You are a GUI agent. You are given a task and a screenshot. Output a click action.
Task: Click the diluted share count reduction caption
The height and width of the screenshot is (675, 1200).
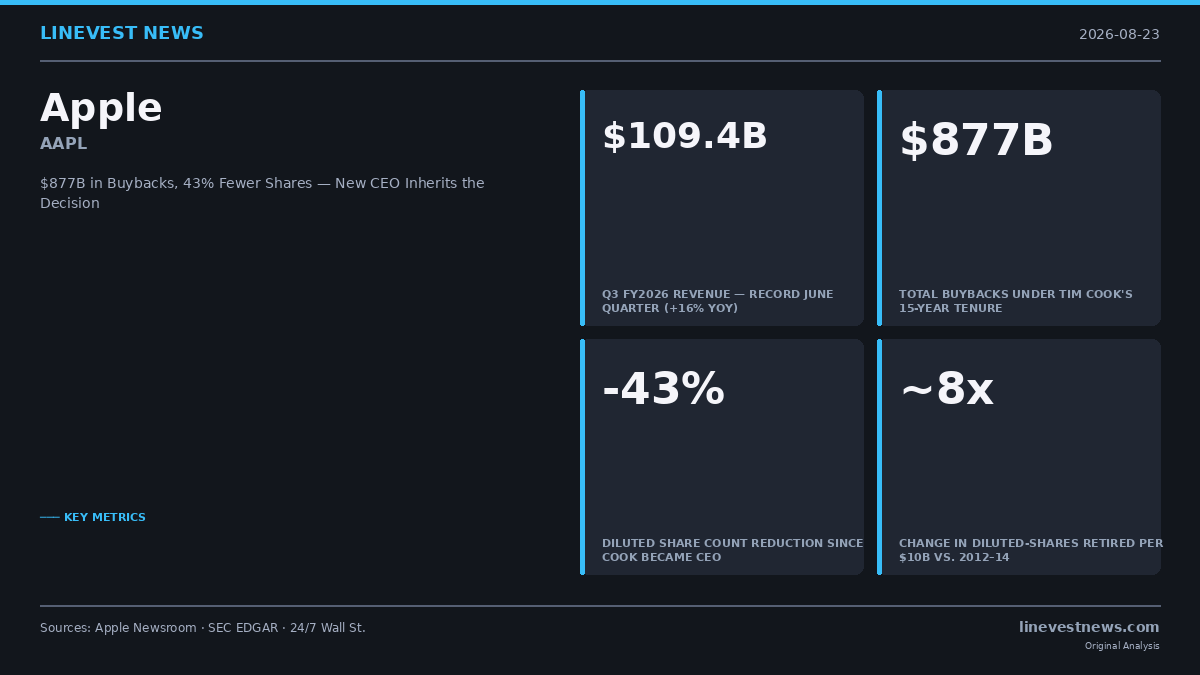point(732,550)
